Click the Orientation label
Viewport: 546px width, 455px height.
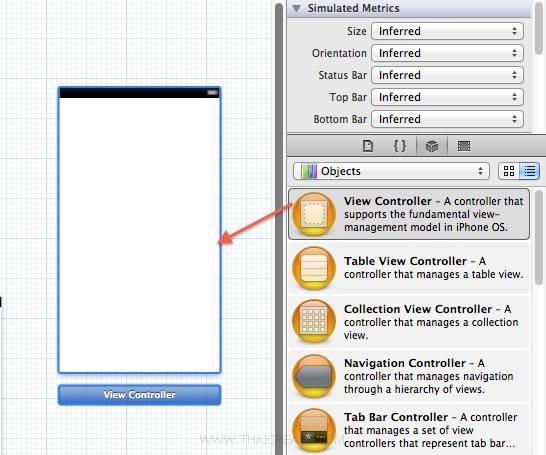(x=339, y=53)
